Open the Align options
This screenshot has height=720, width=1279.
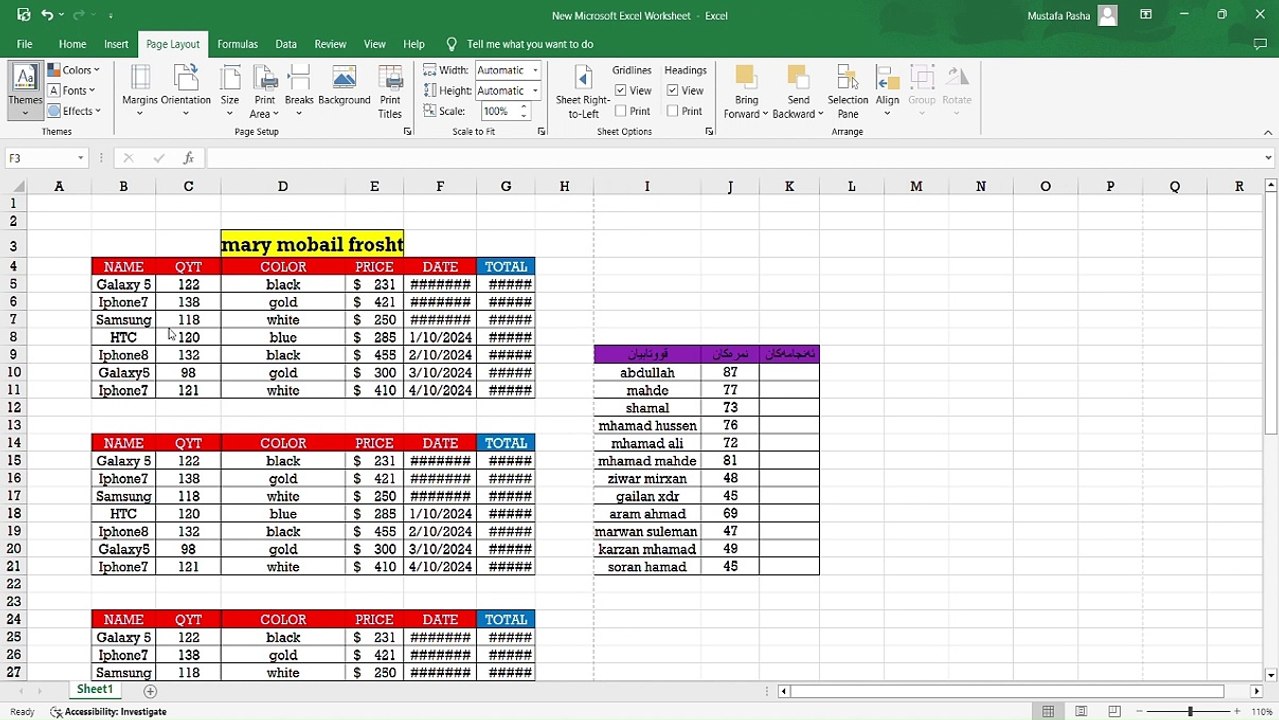[x=887, y=90]
